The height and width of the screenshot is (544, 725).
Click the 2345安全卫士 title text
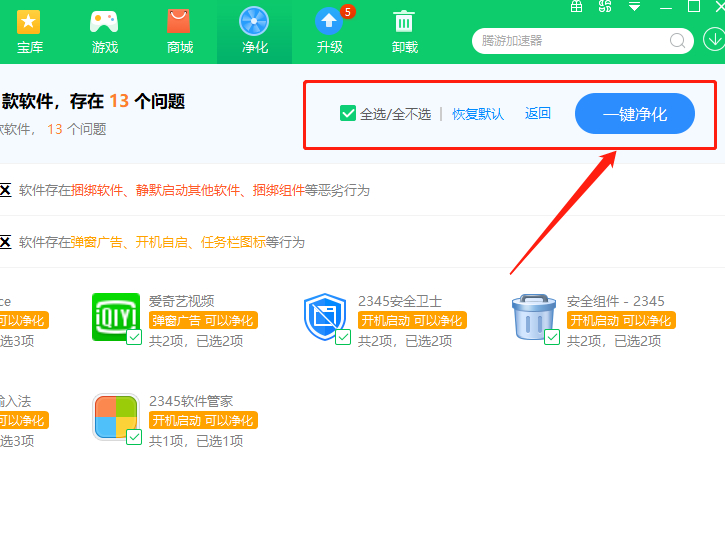coord(399,301)
